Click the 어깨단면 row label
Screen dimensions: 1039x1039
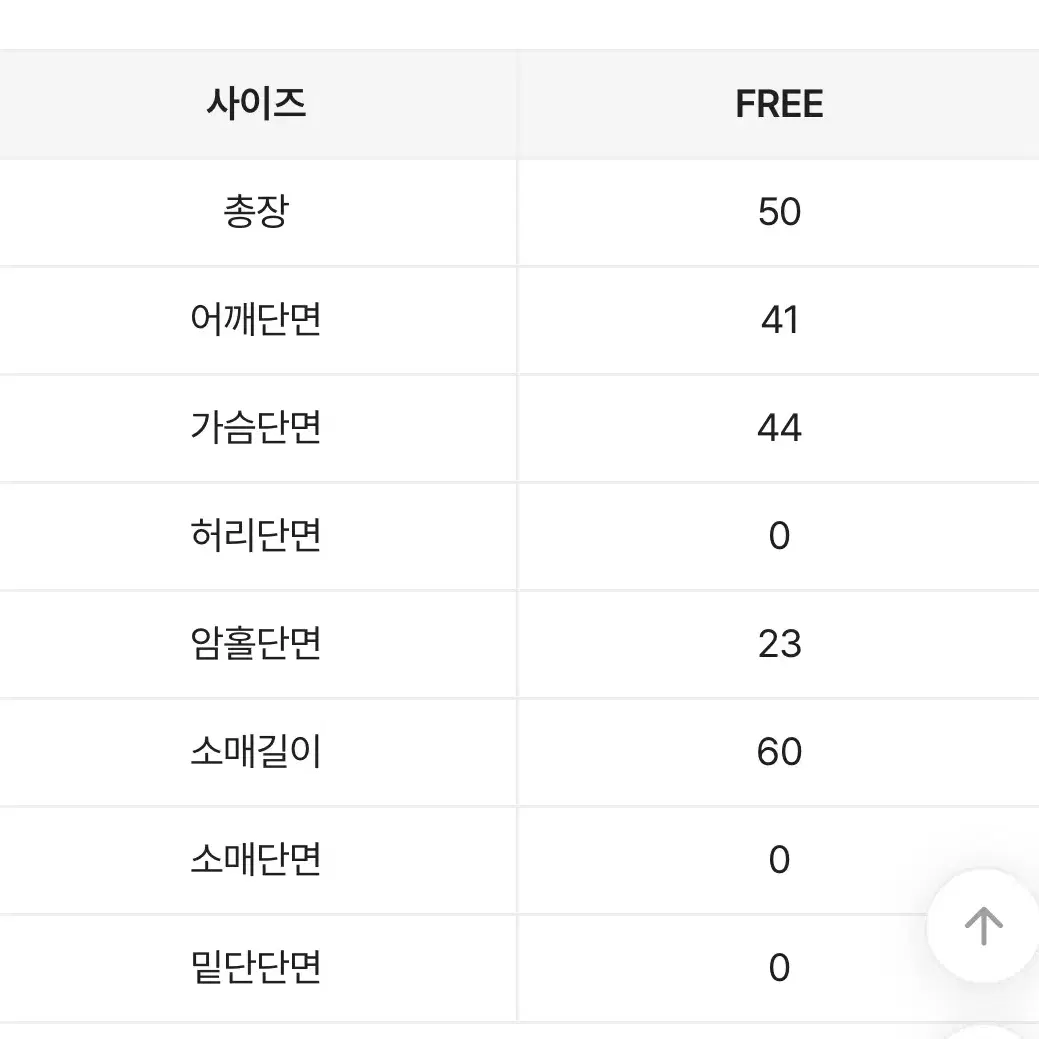(x=256, y=320)
